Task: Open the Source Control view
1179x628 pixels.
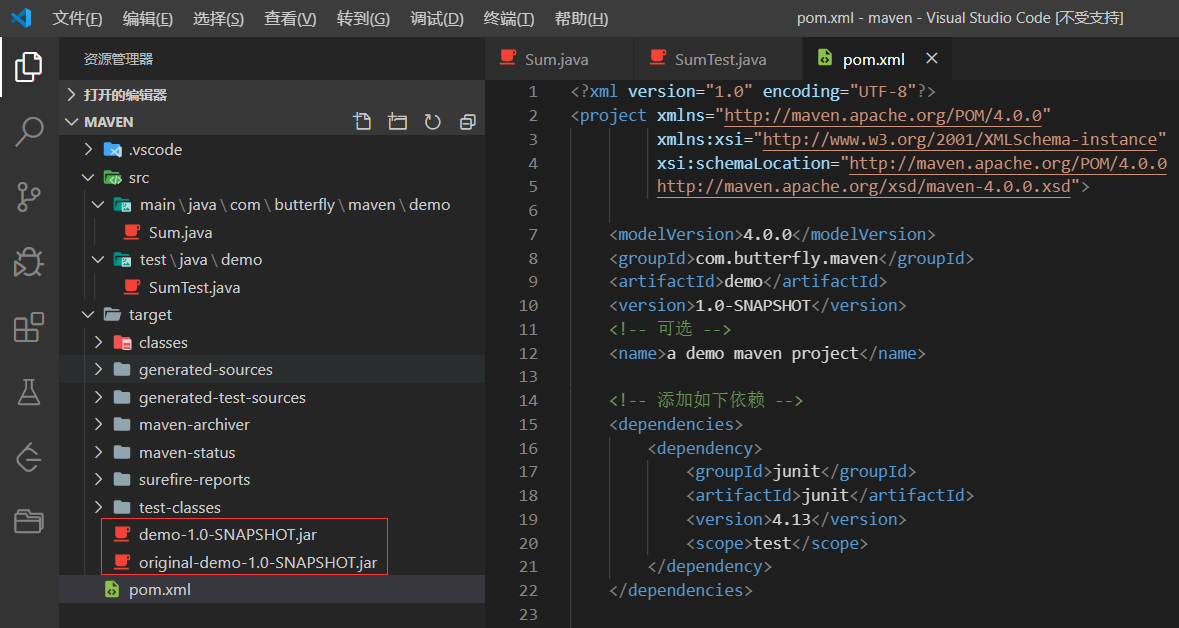Action: pos(29,197)
